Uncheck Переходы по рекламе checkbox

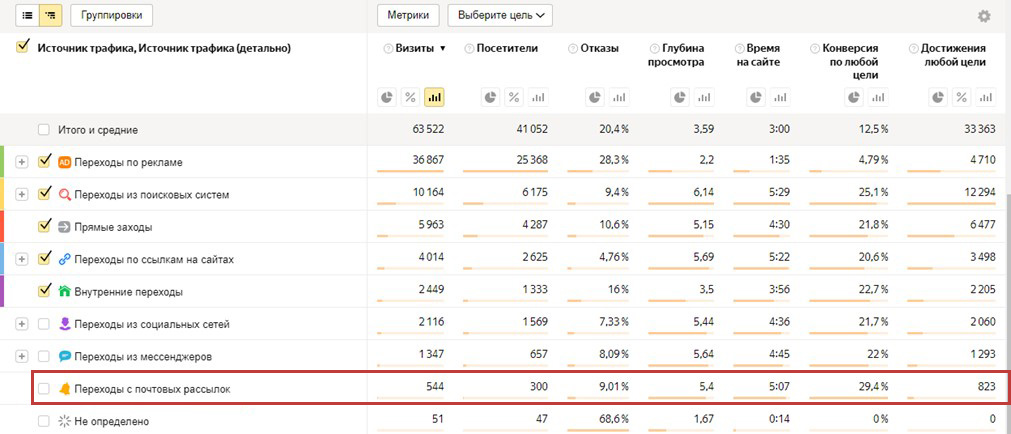[x=43, y=162]
